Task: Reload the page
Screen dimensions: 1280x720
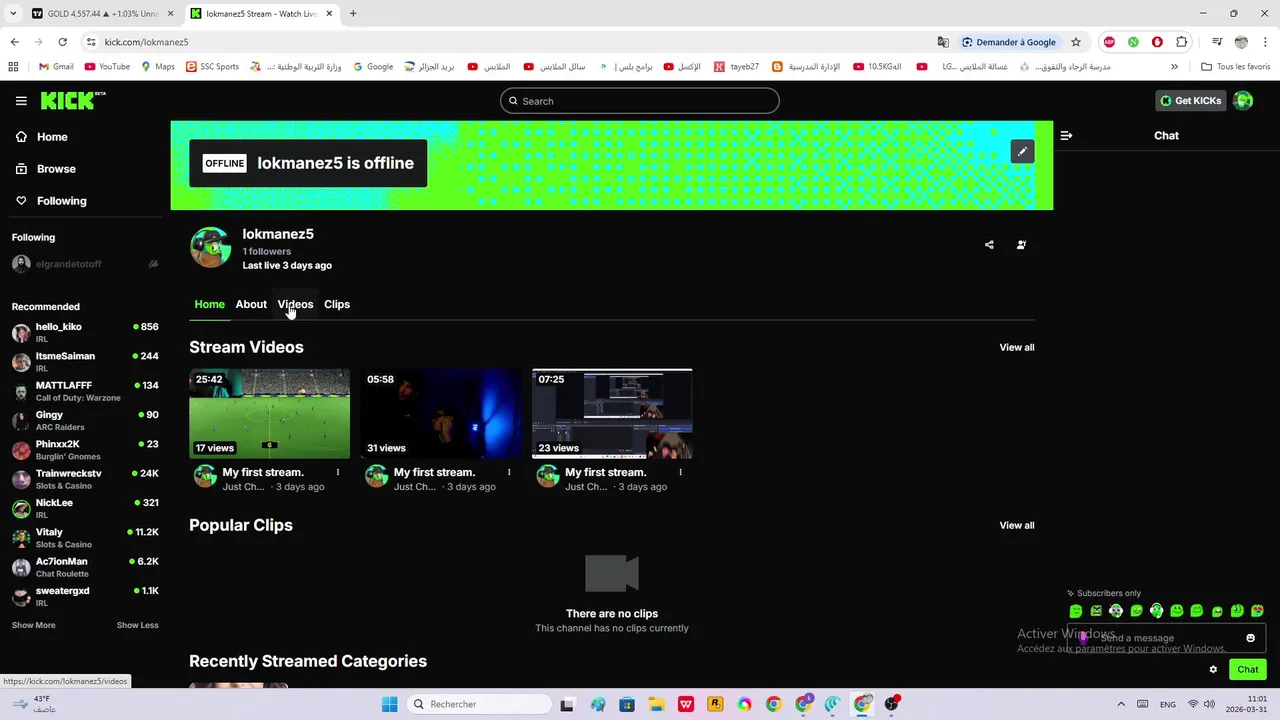Action: tap(62, 42)
